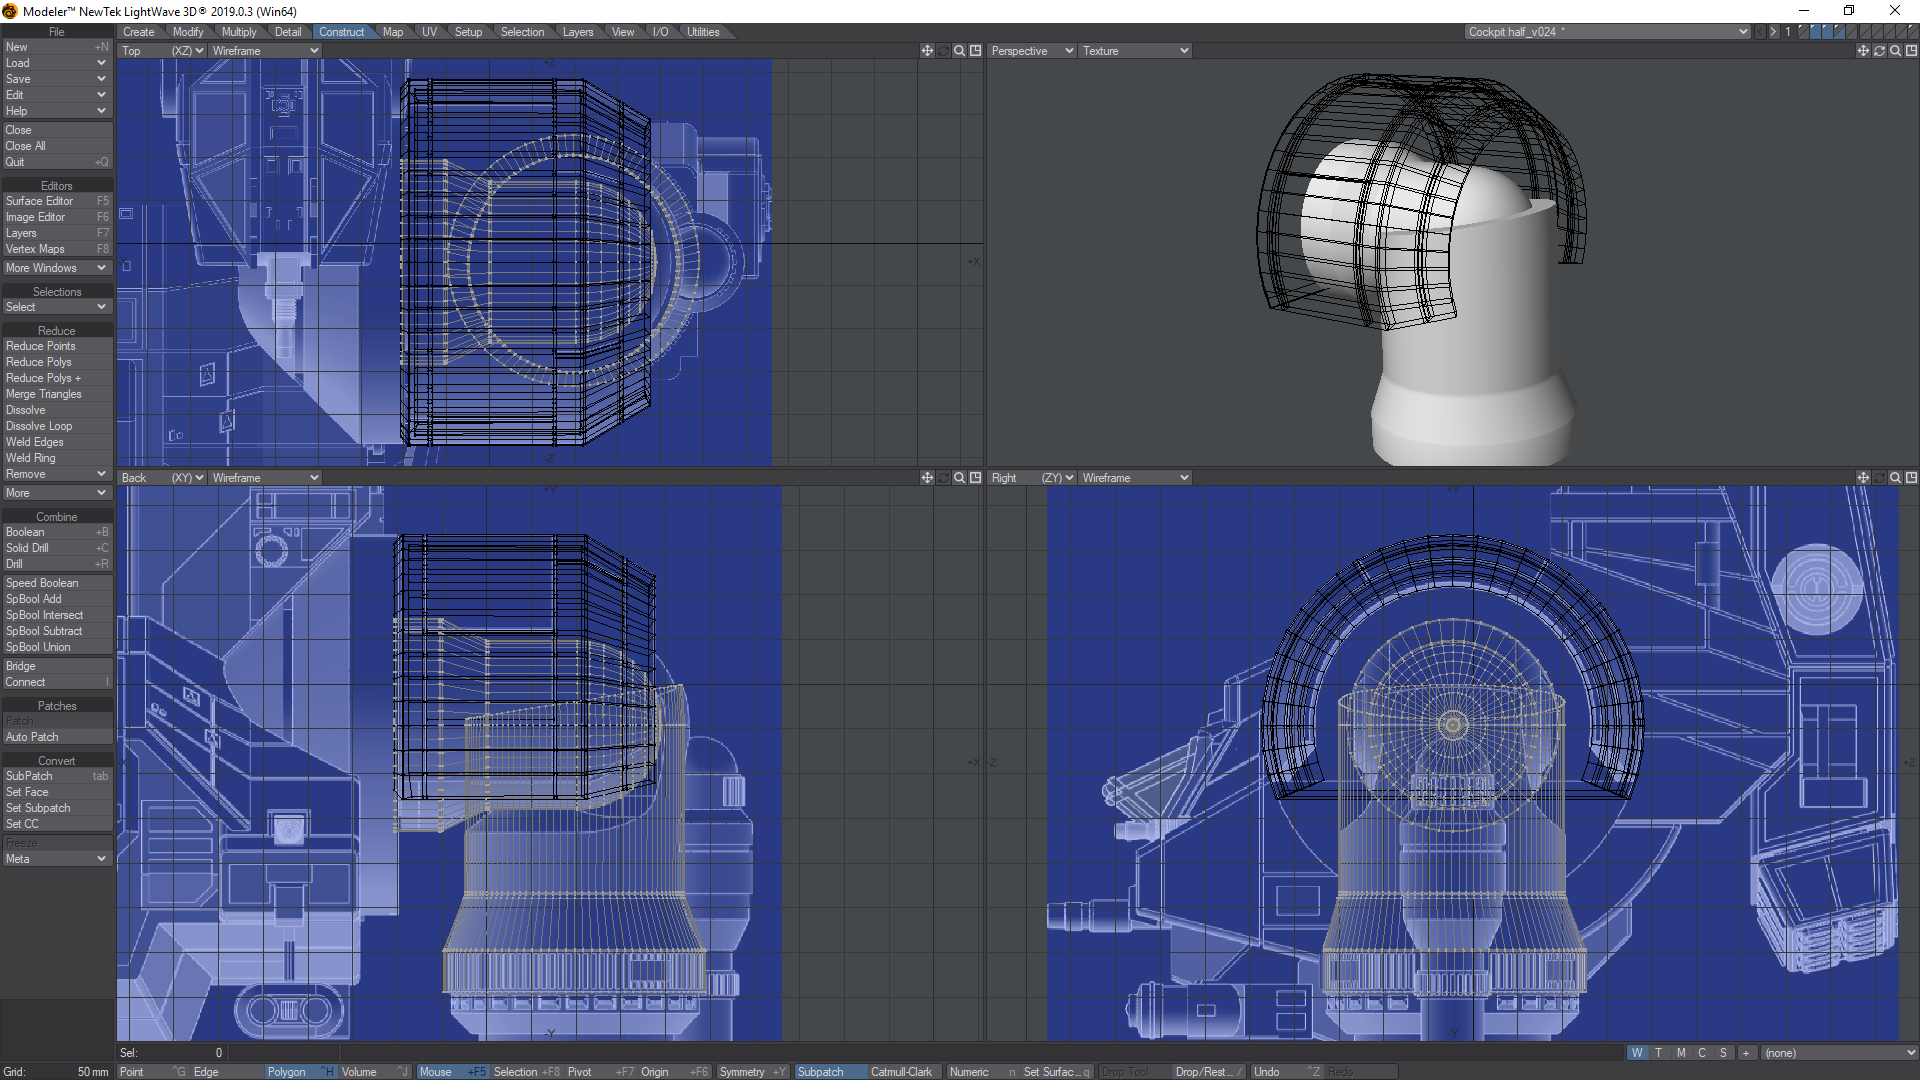Click the Bridge button
Viewport: 1920px width, 1080px height.
[x=56, y=666]
